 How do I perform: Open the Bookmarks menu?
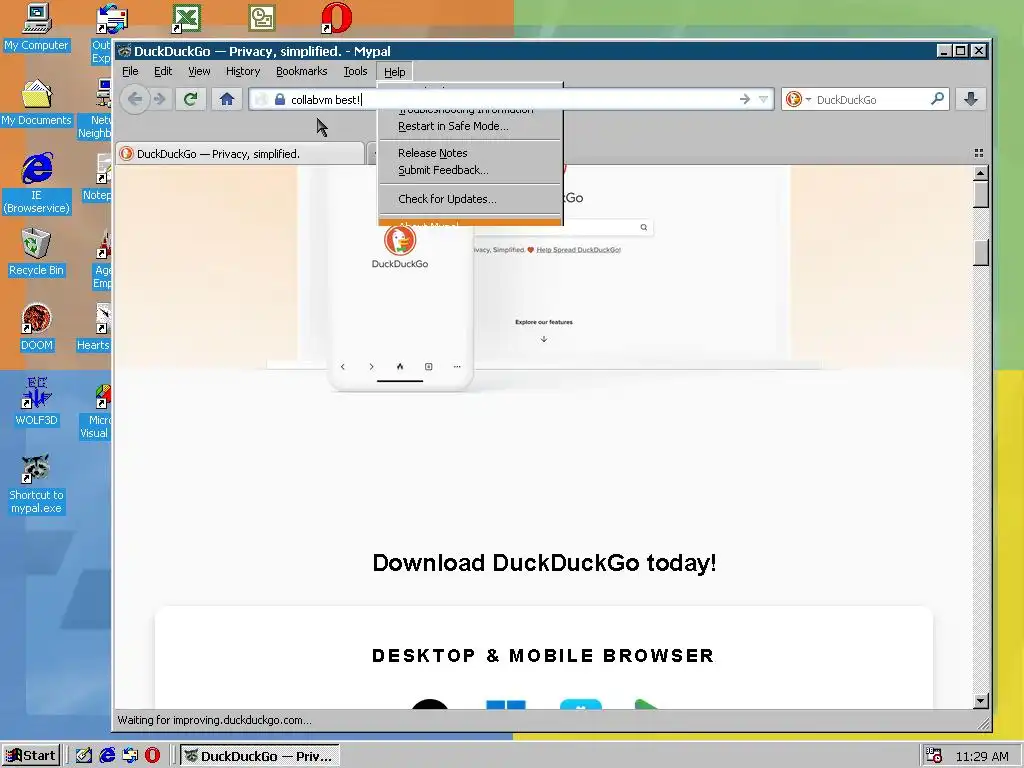pyautogui.click(x=302, y=71)
